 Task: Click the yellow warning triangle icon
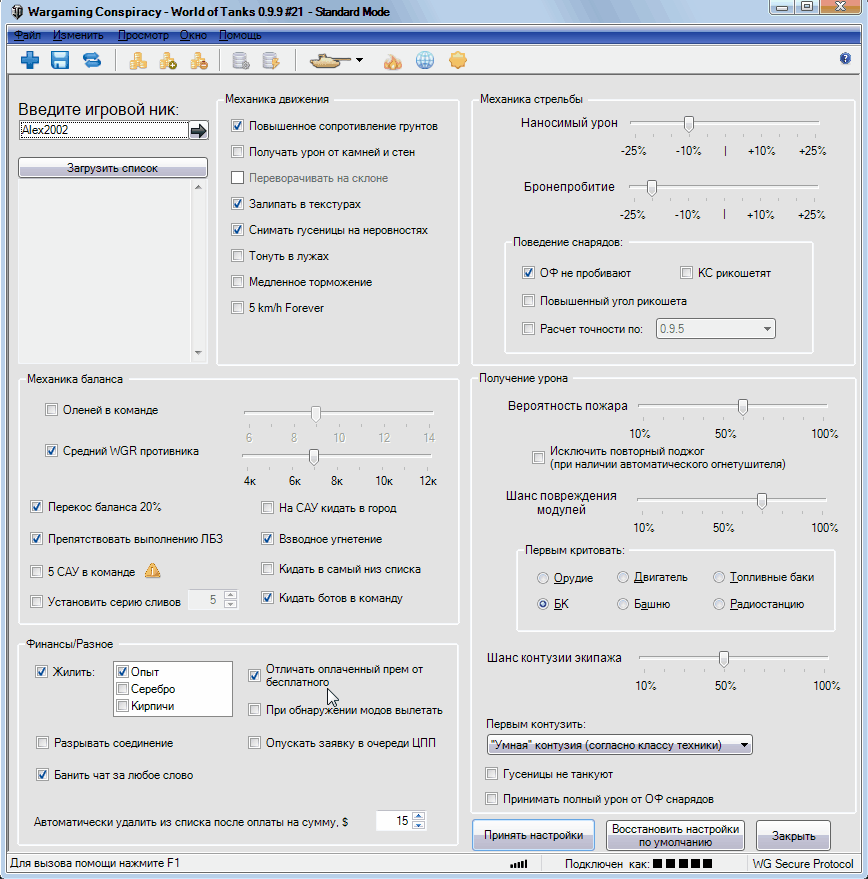pos(152,572)
